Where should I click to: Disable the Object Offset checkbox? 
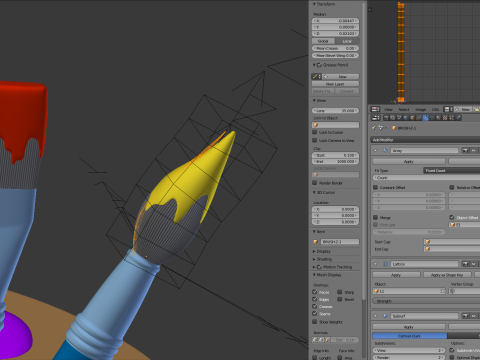[452, 217]
